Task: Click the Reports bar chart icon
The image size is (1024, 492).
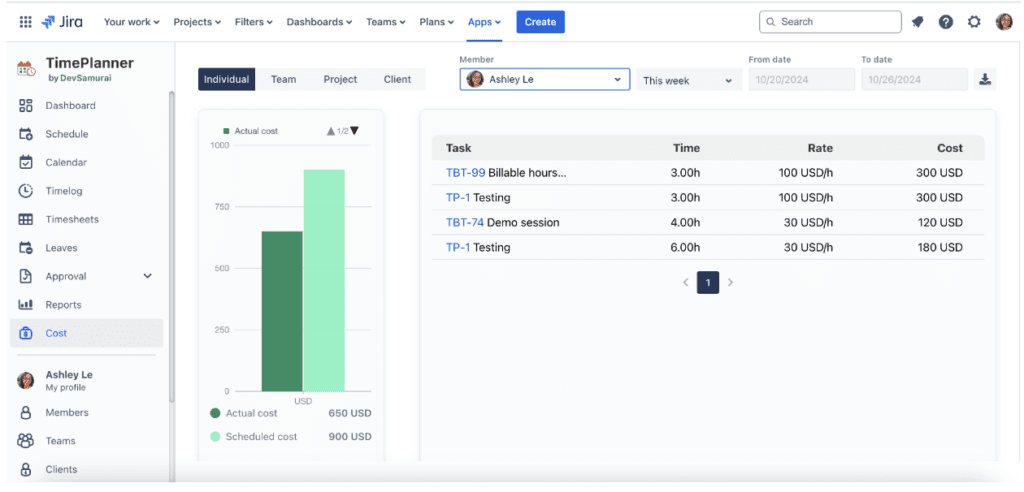Action: pos(25,304)
